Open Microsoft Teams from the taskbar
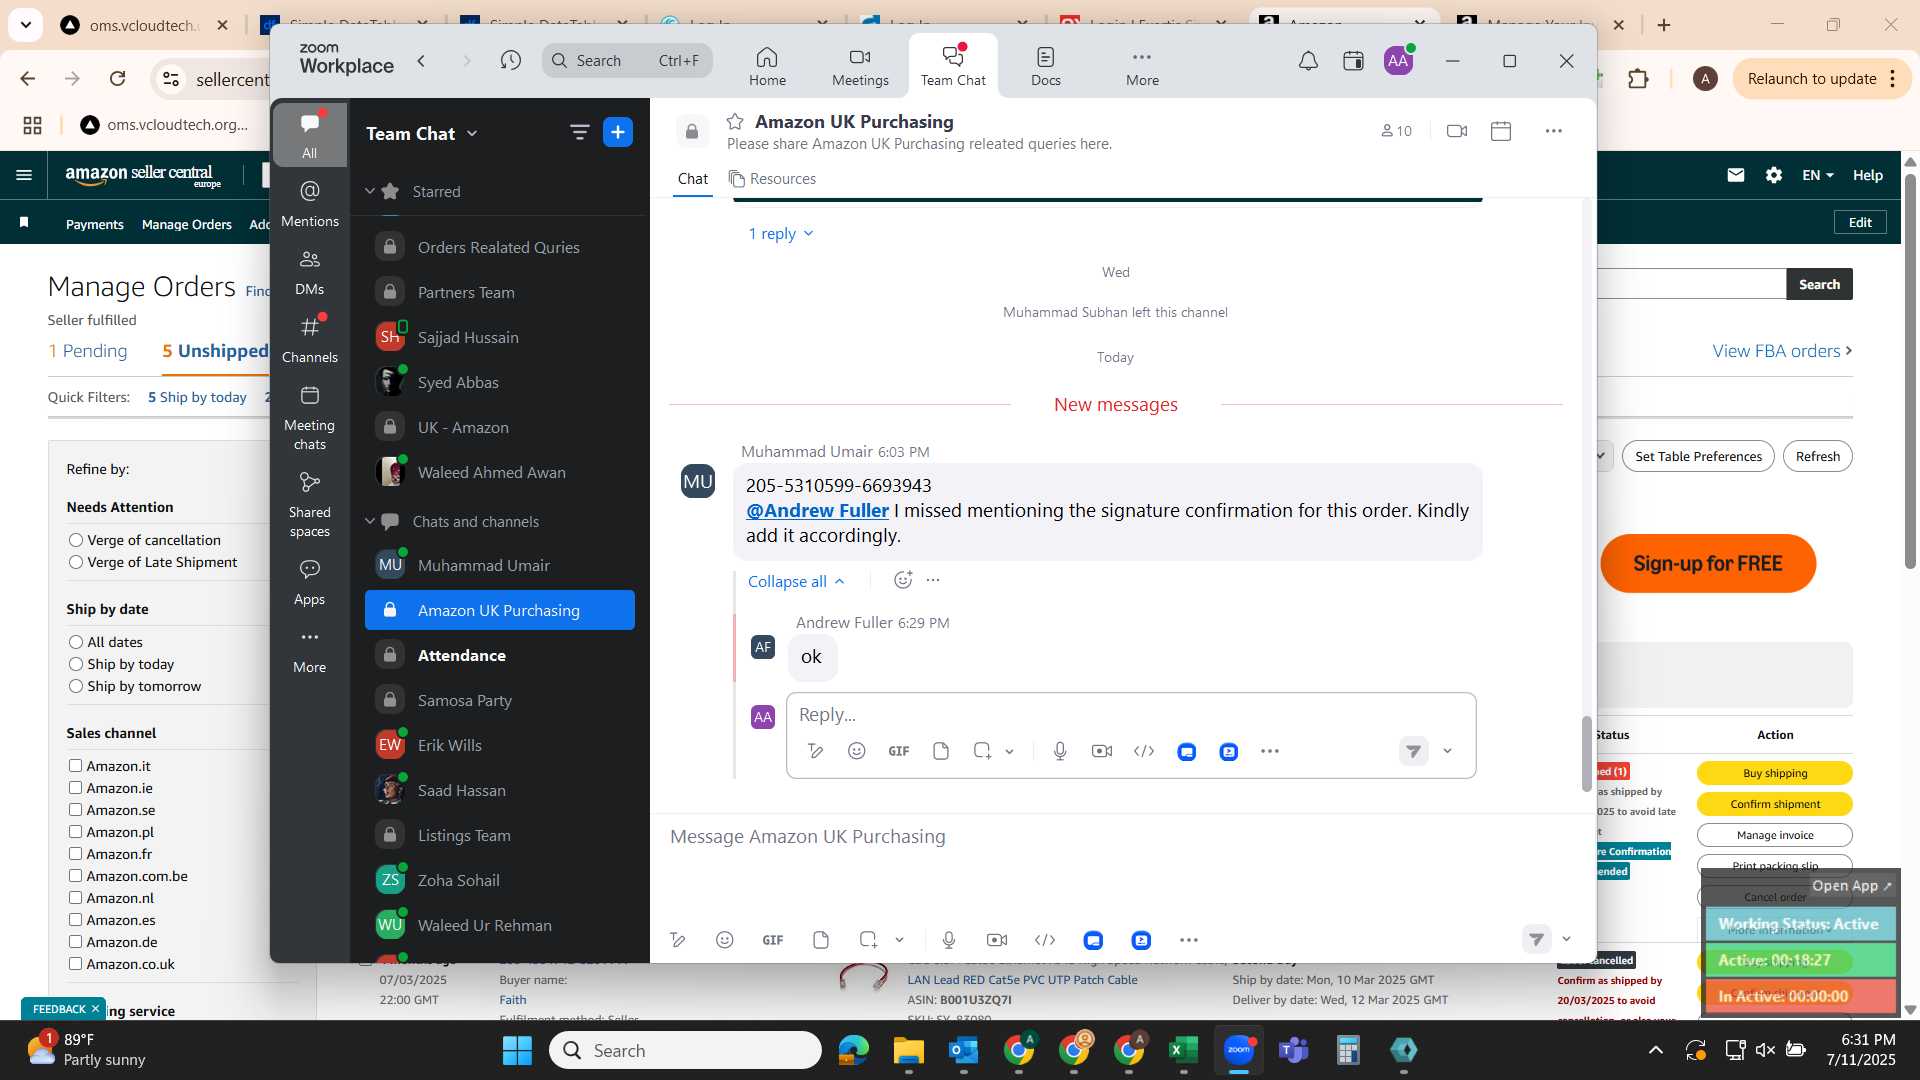This screenshot has width=1920, height=1080. (x=1294, y=1050)
